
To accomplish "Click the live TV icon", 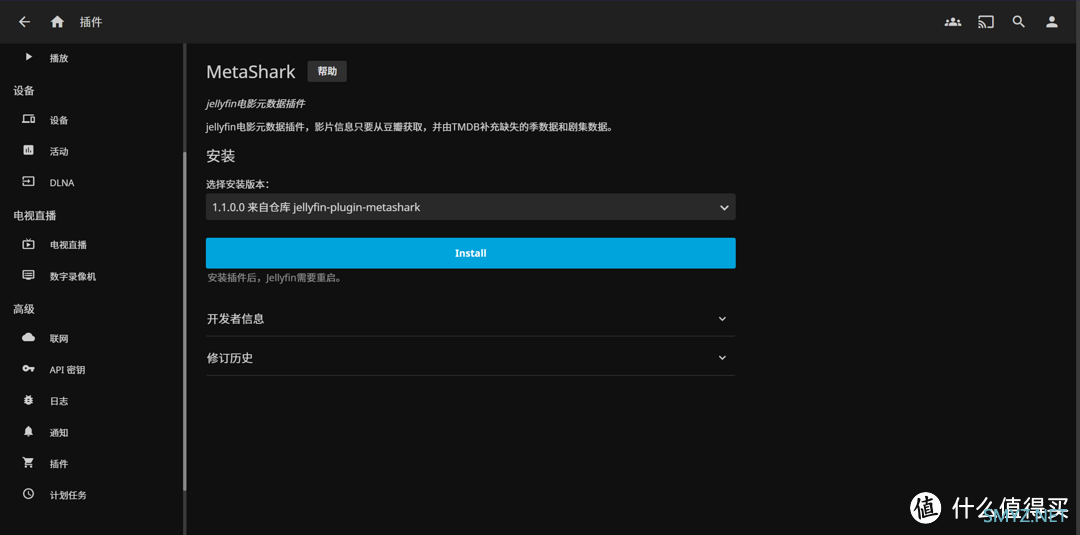I will pyautogui.click(x=28, y=244).
